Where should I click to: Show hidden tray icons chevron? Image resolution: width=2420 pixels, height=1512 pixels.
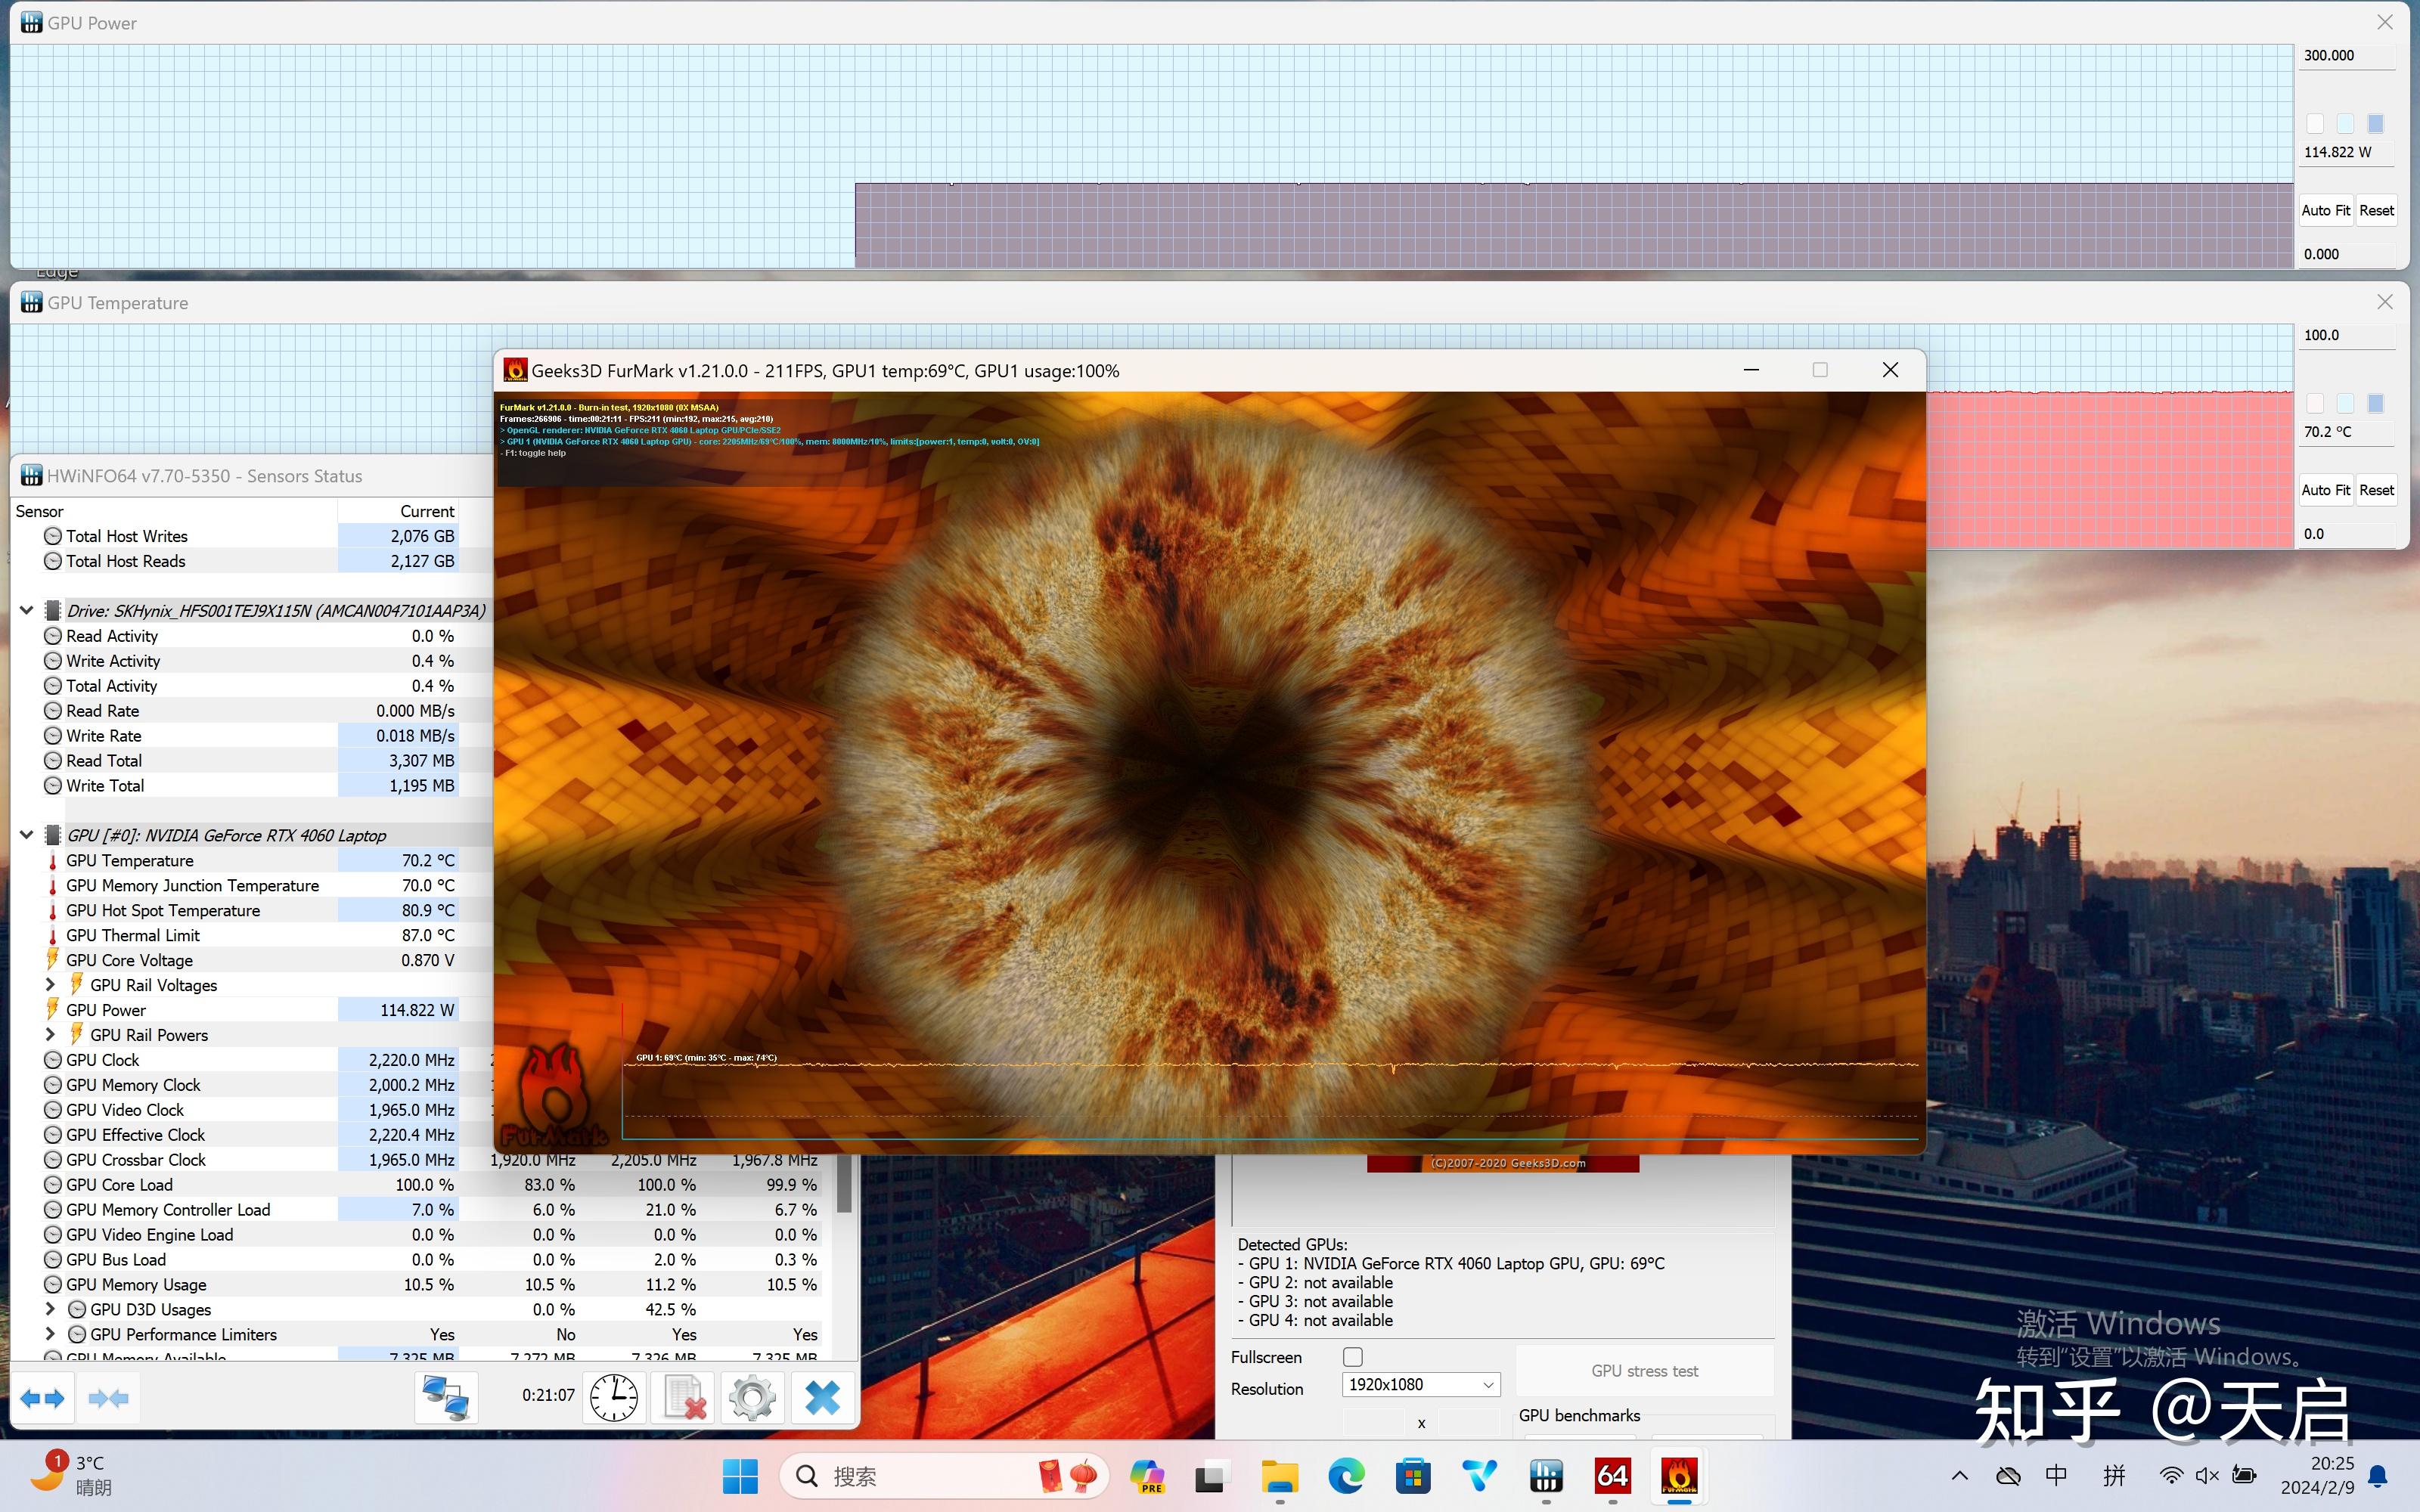point(1959,1476)
